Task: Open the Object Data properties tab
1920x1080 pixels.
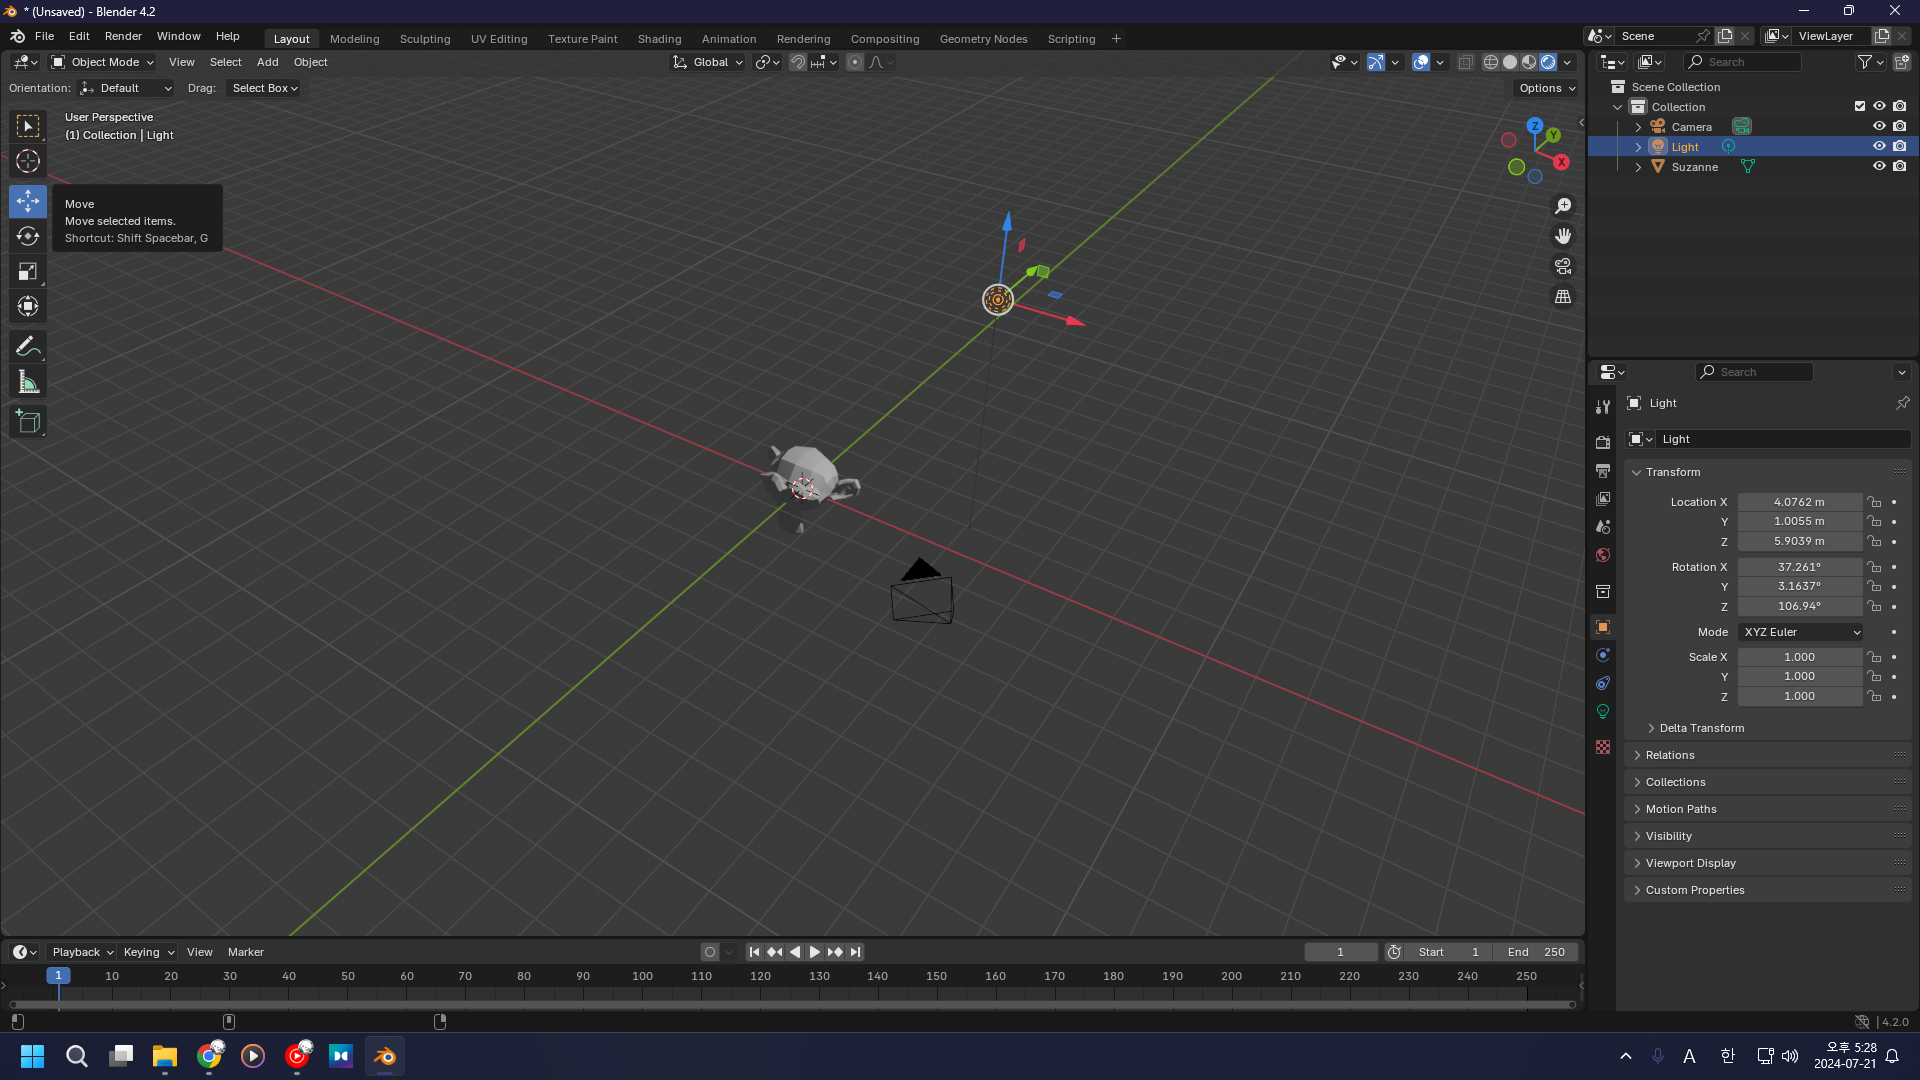Action: pos(1603,712)
